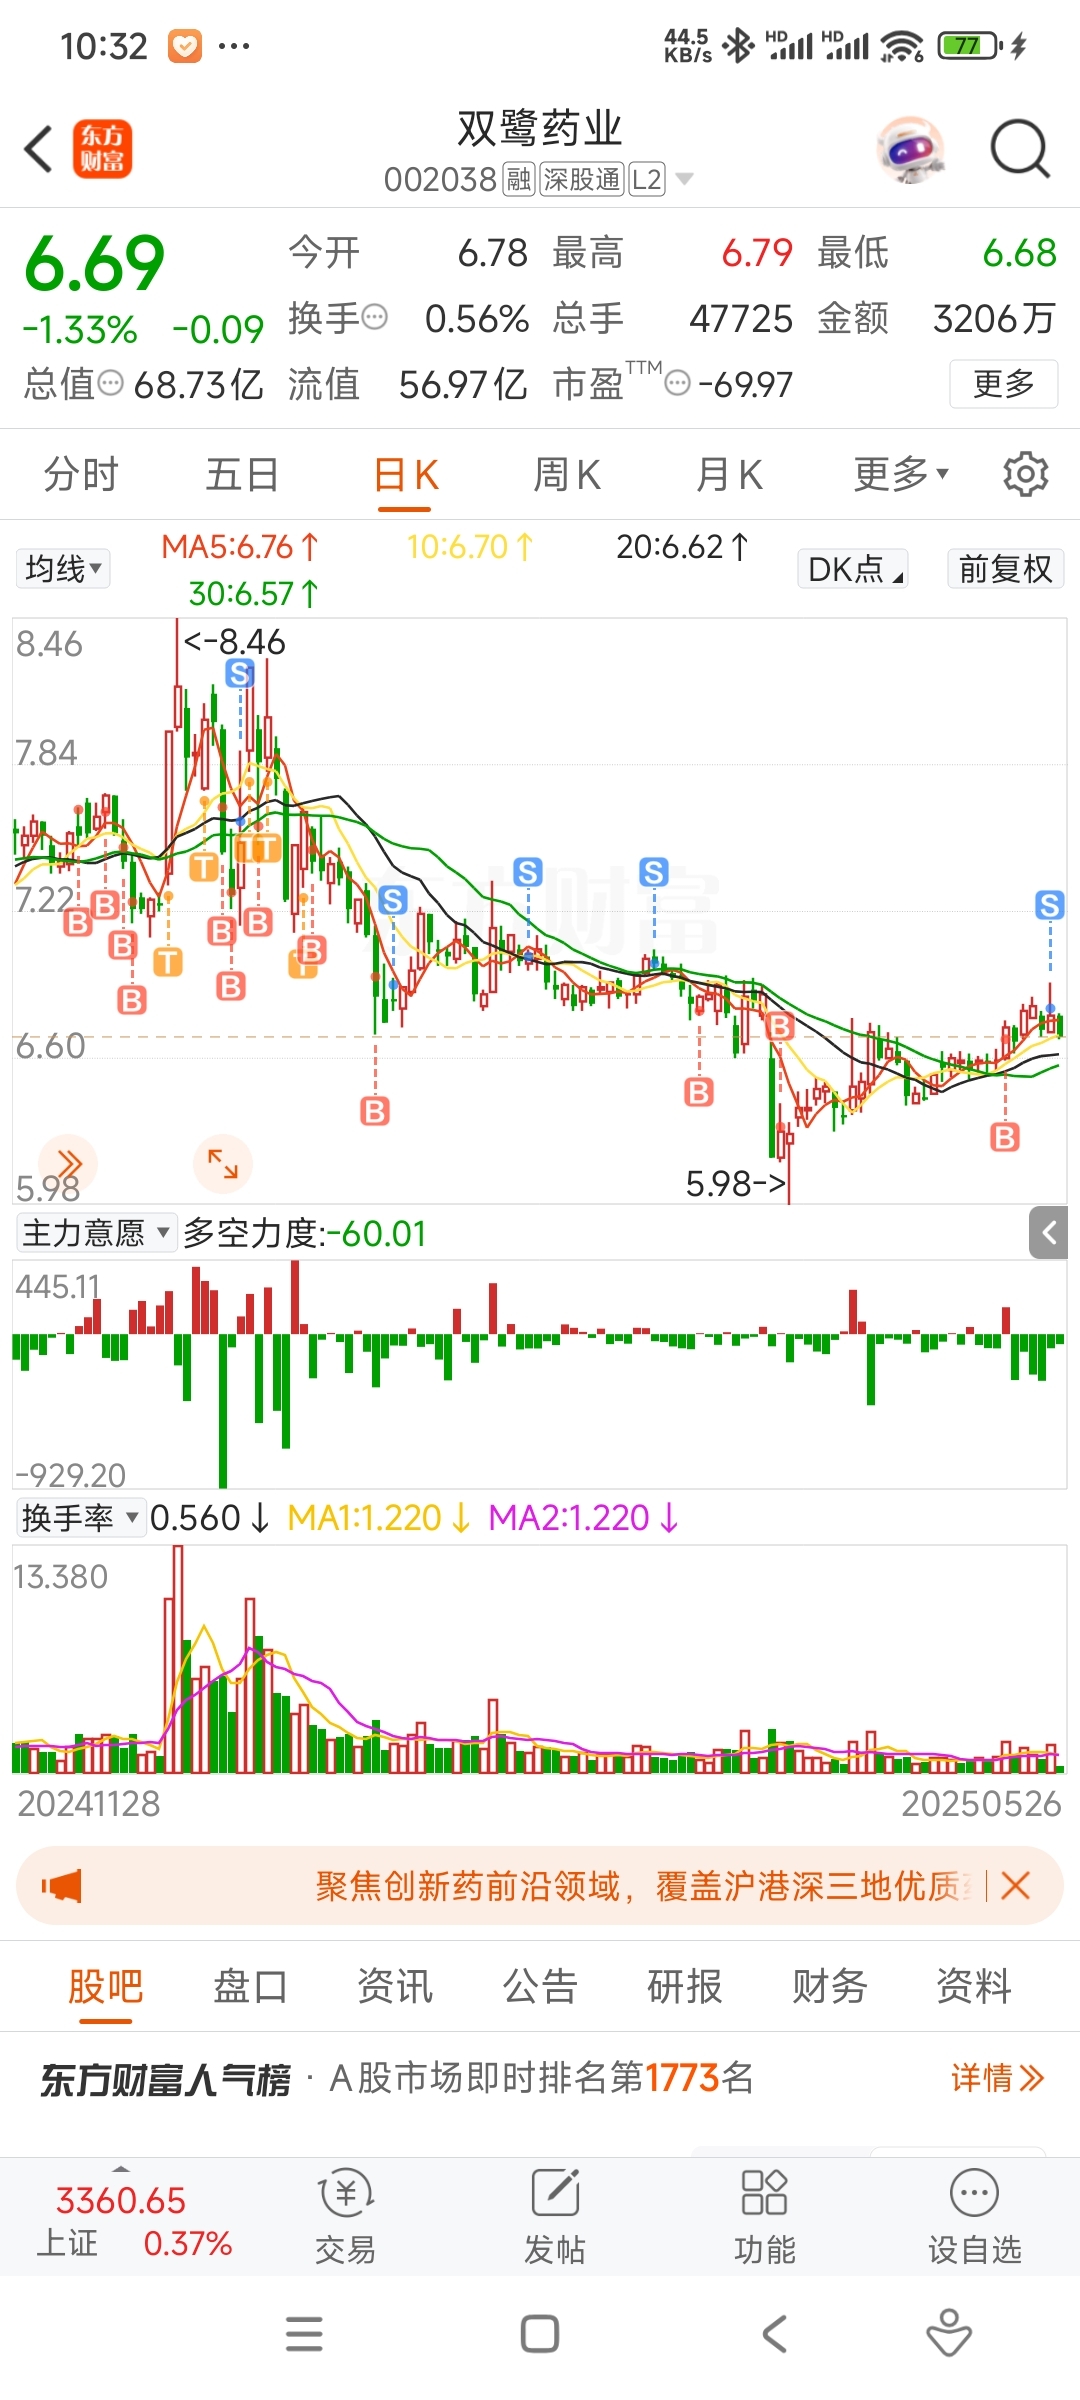The width and height of the screenshot is (1080, 2400).
Task: Open the 盘口 tab
Action: (250, 1986)
